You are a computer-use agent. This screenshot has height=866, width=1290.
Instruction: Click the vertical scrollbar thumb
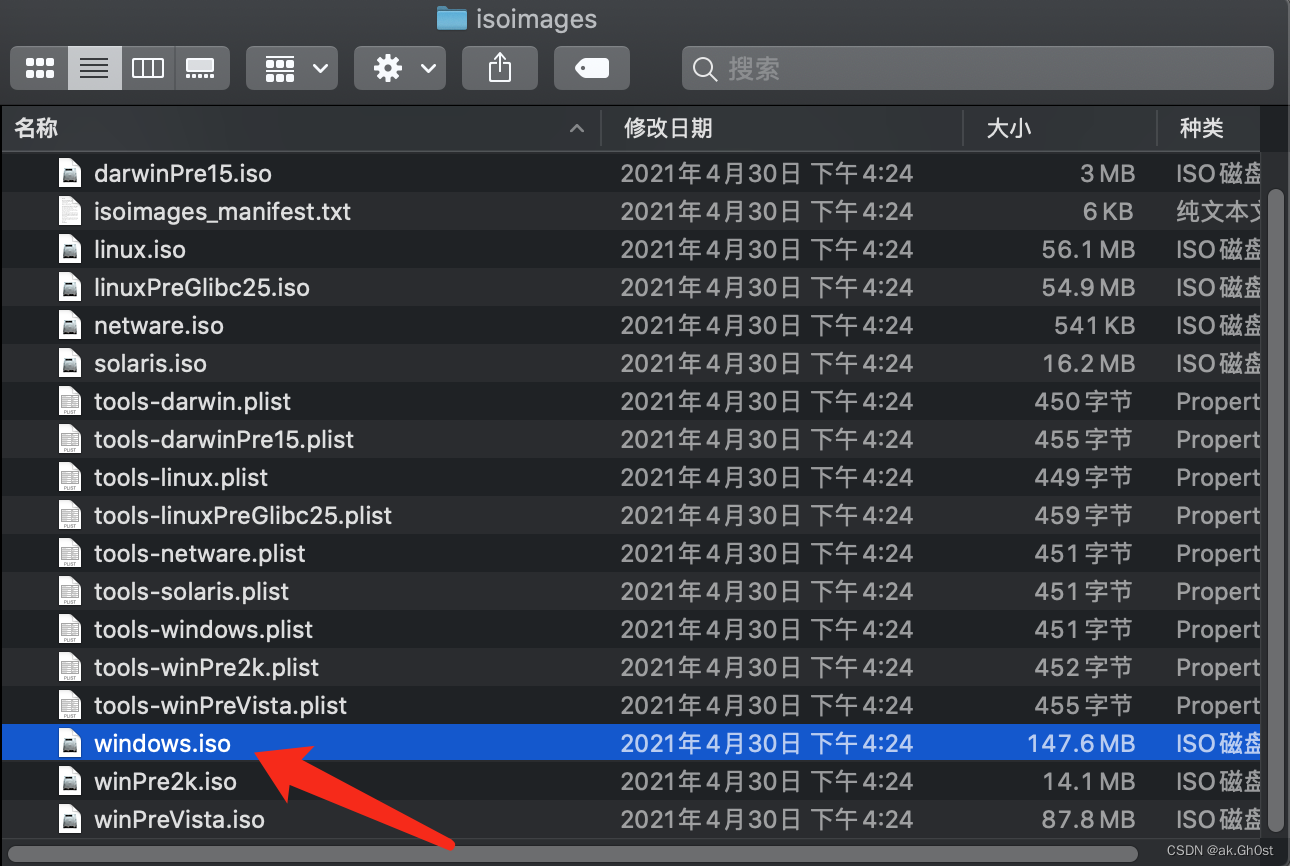click(x=1275, y=510)
